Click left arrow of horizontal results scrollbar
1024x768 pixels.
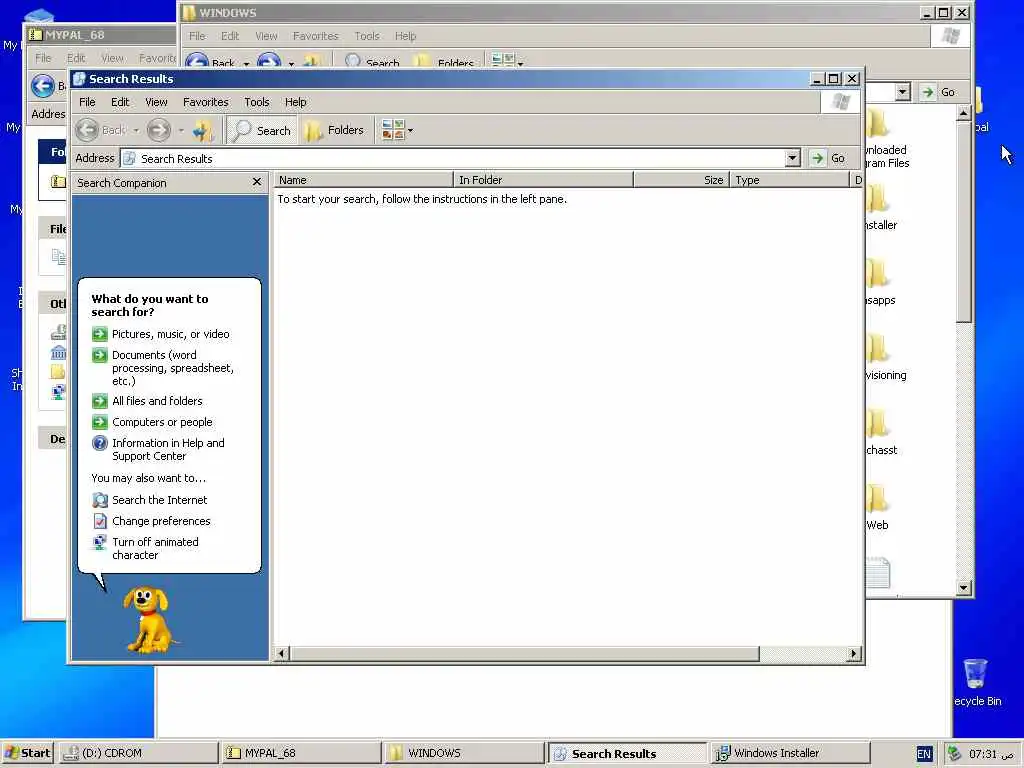281,653
